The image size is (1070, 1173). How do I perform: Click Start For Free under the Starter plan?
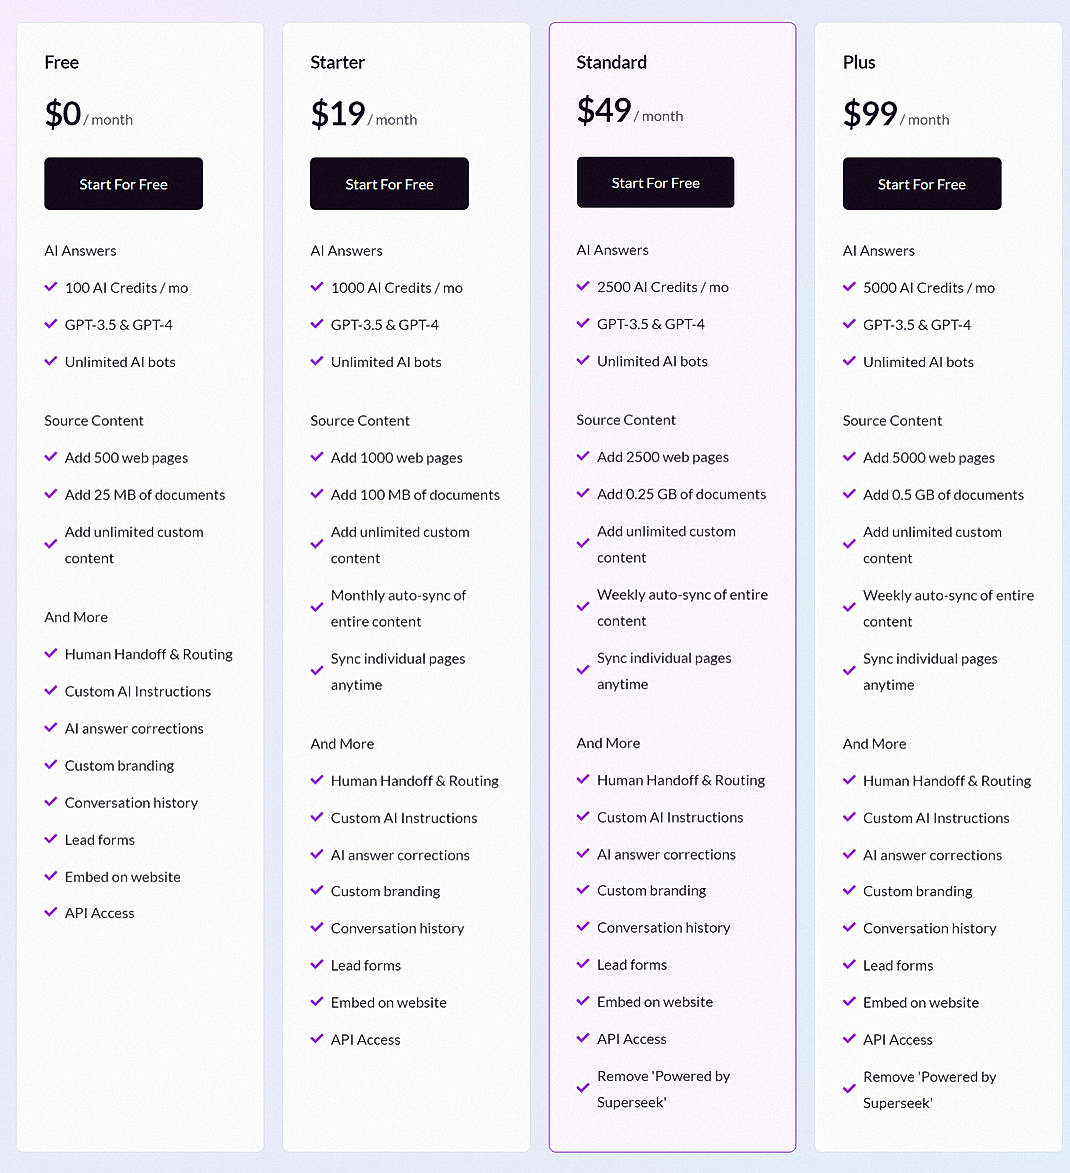tap(389, 183)
